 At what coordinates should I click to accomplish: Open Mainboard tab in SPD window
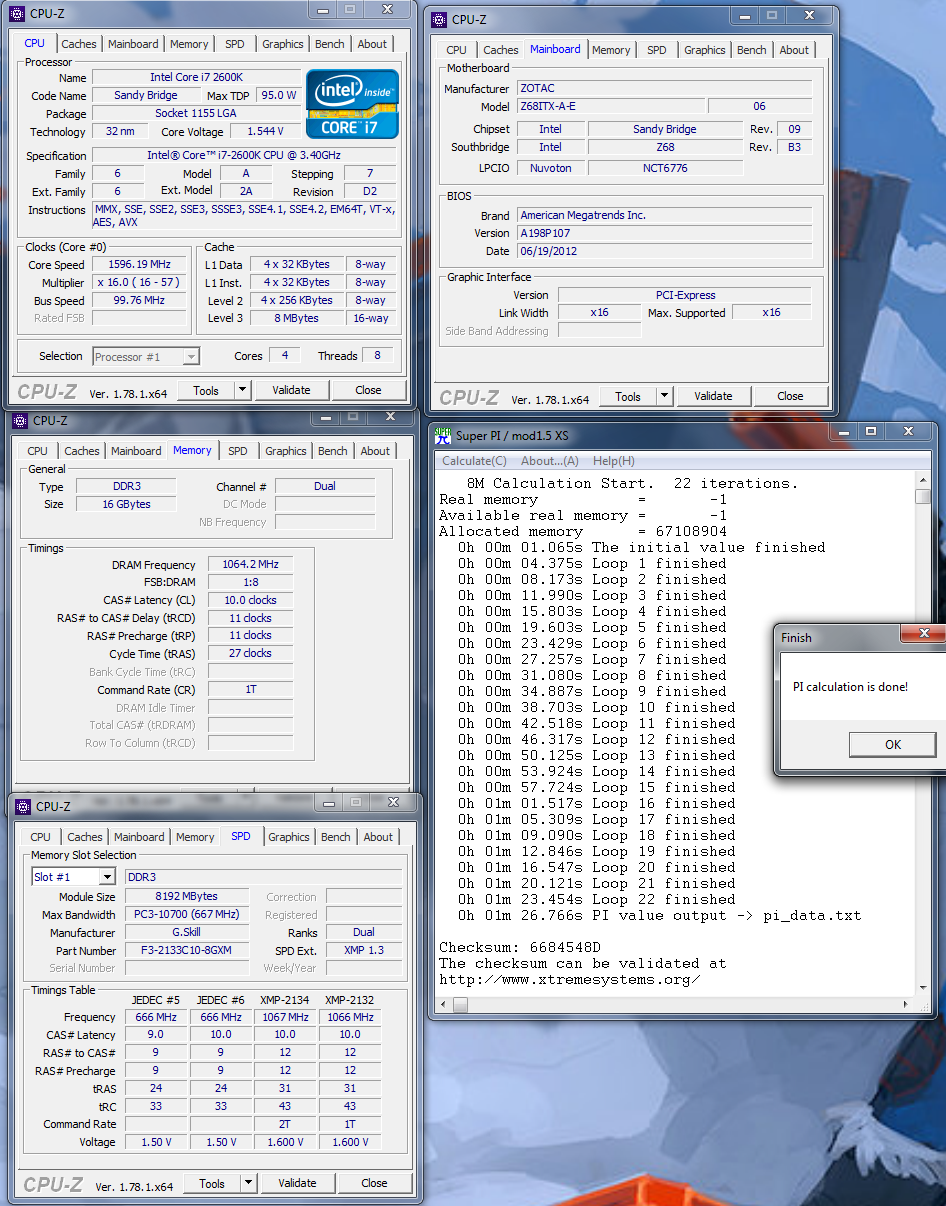click(x=139, y=837)
